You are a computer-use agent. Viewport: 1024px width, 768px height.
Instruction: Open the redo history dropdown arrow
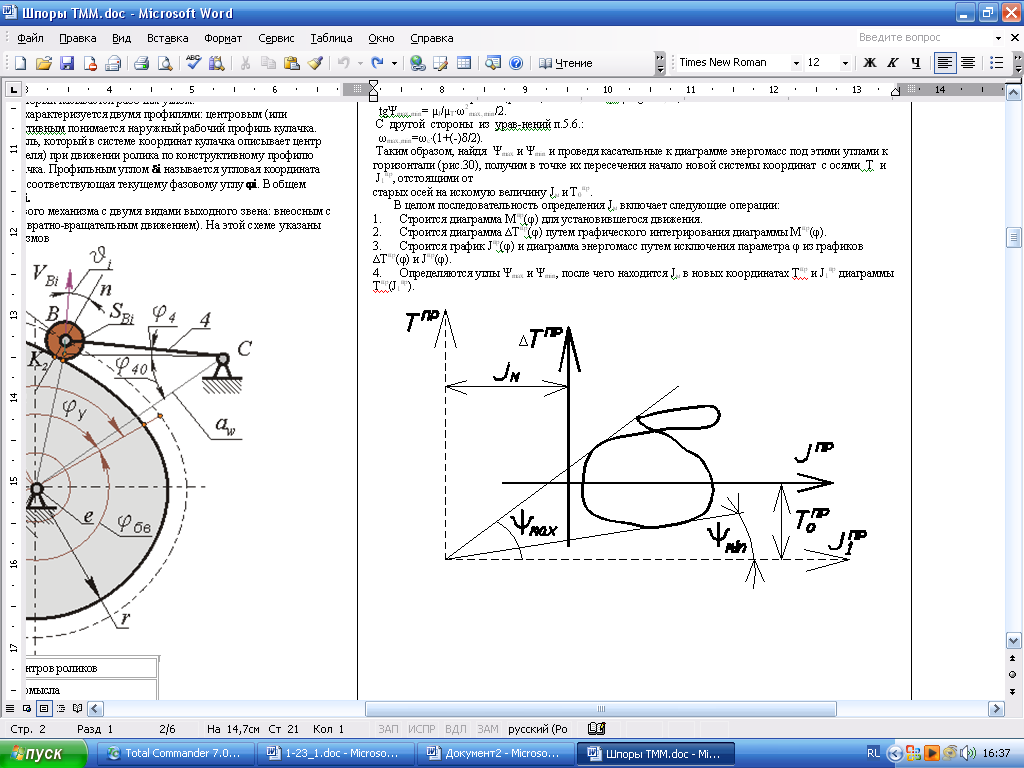tap(394, 63)
